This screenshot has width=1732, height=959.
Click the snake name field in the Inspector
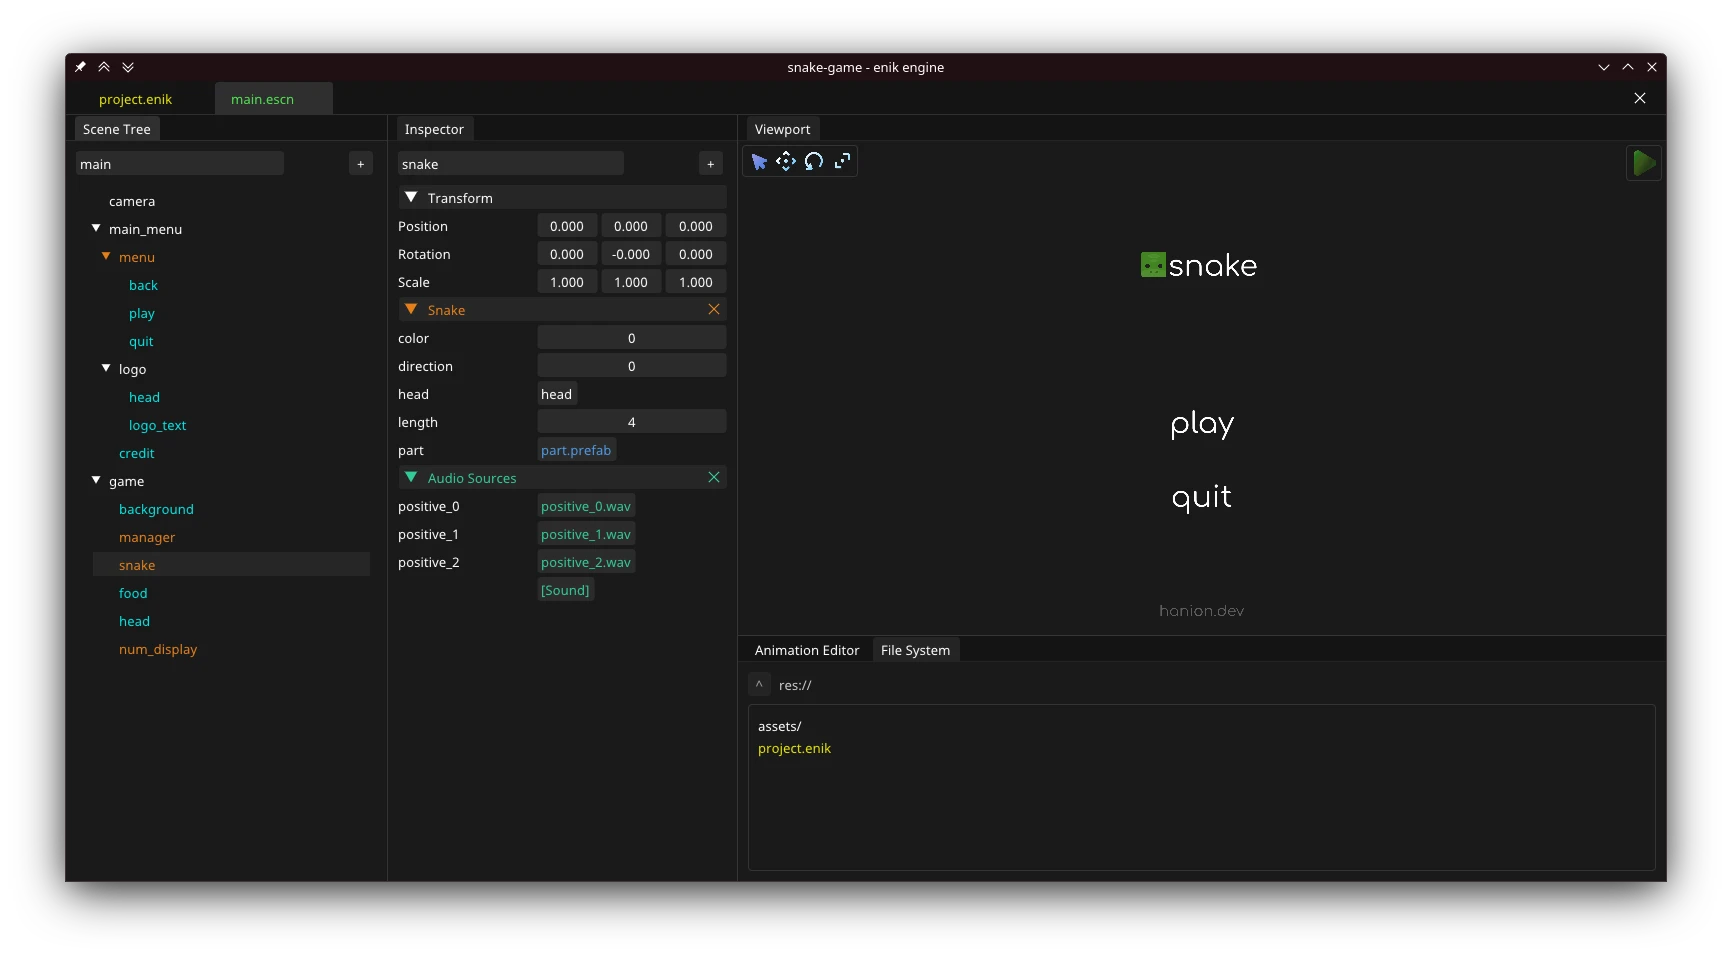click(510, 163)
